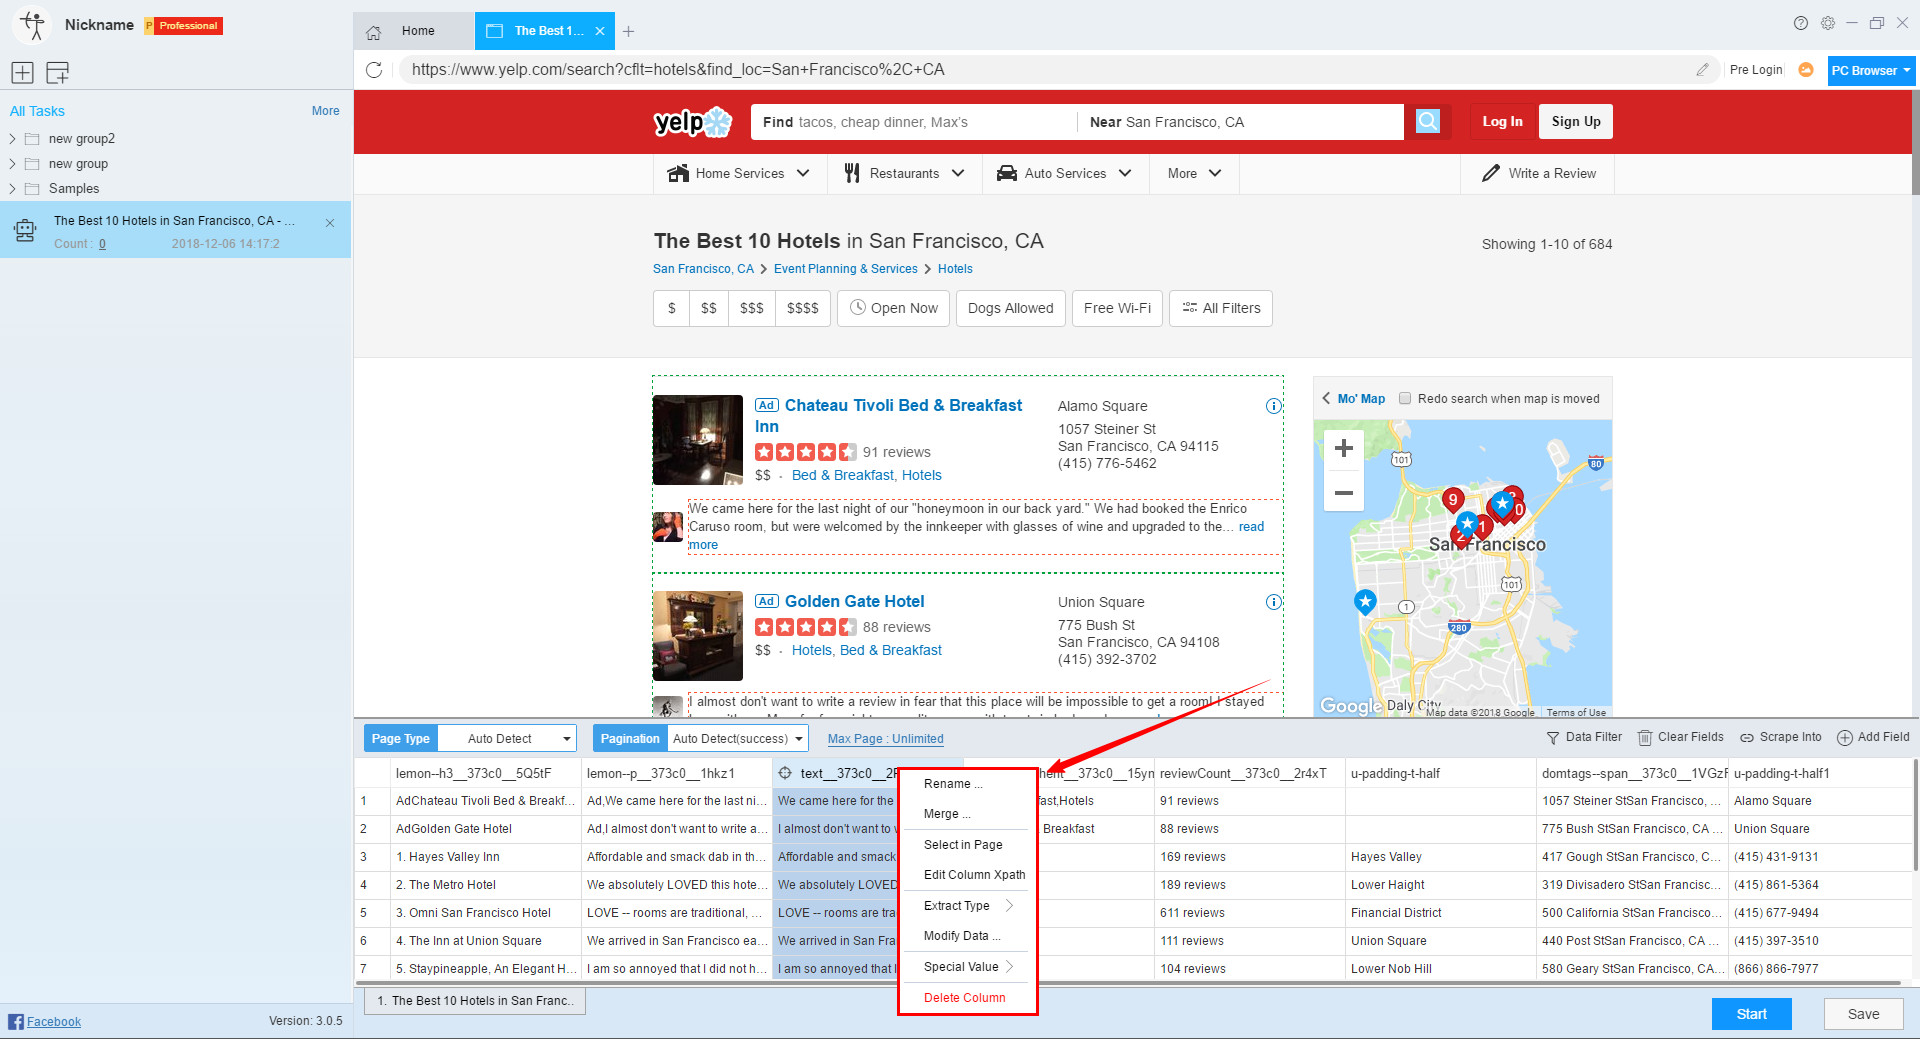The height and width of the screenshot is (1039, 1920).
Task: Click the Facebook icon in footer
Action: pyautogui.click(x=15, y=1021)
